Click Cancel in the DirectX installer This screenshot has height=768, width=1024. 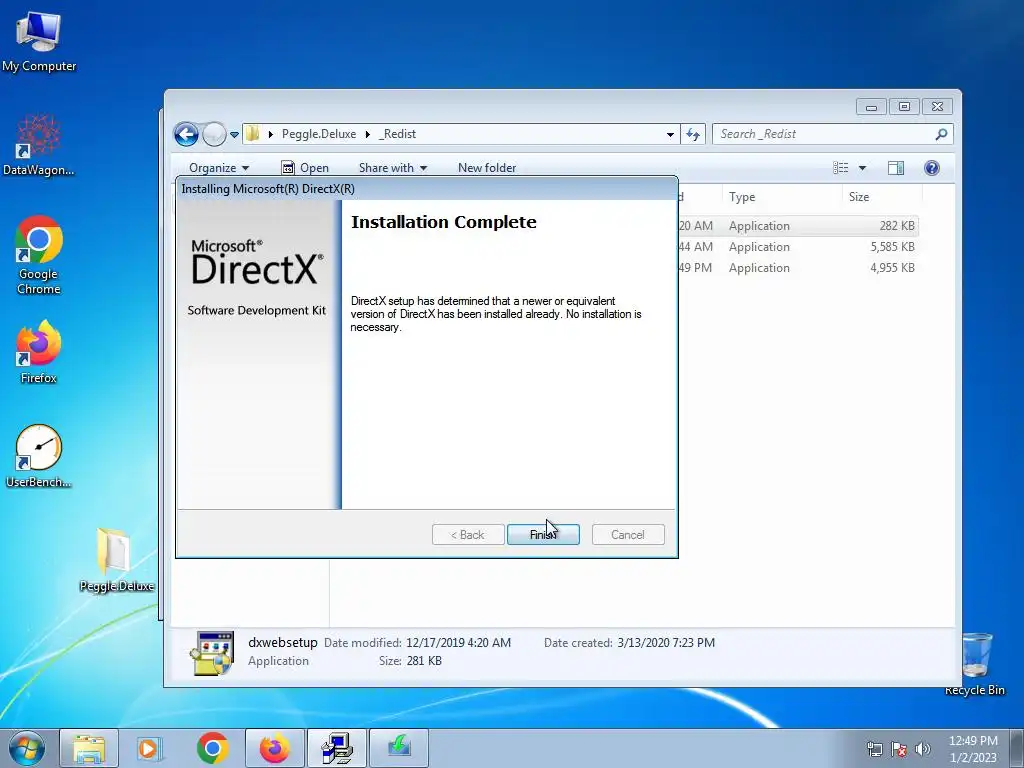coord(628,534)
